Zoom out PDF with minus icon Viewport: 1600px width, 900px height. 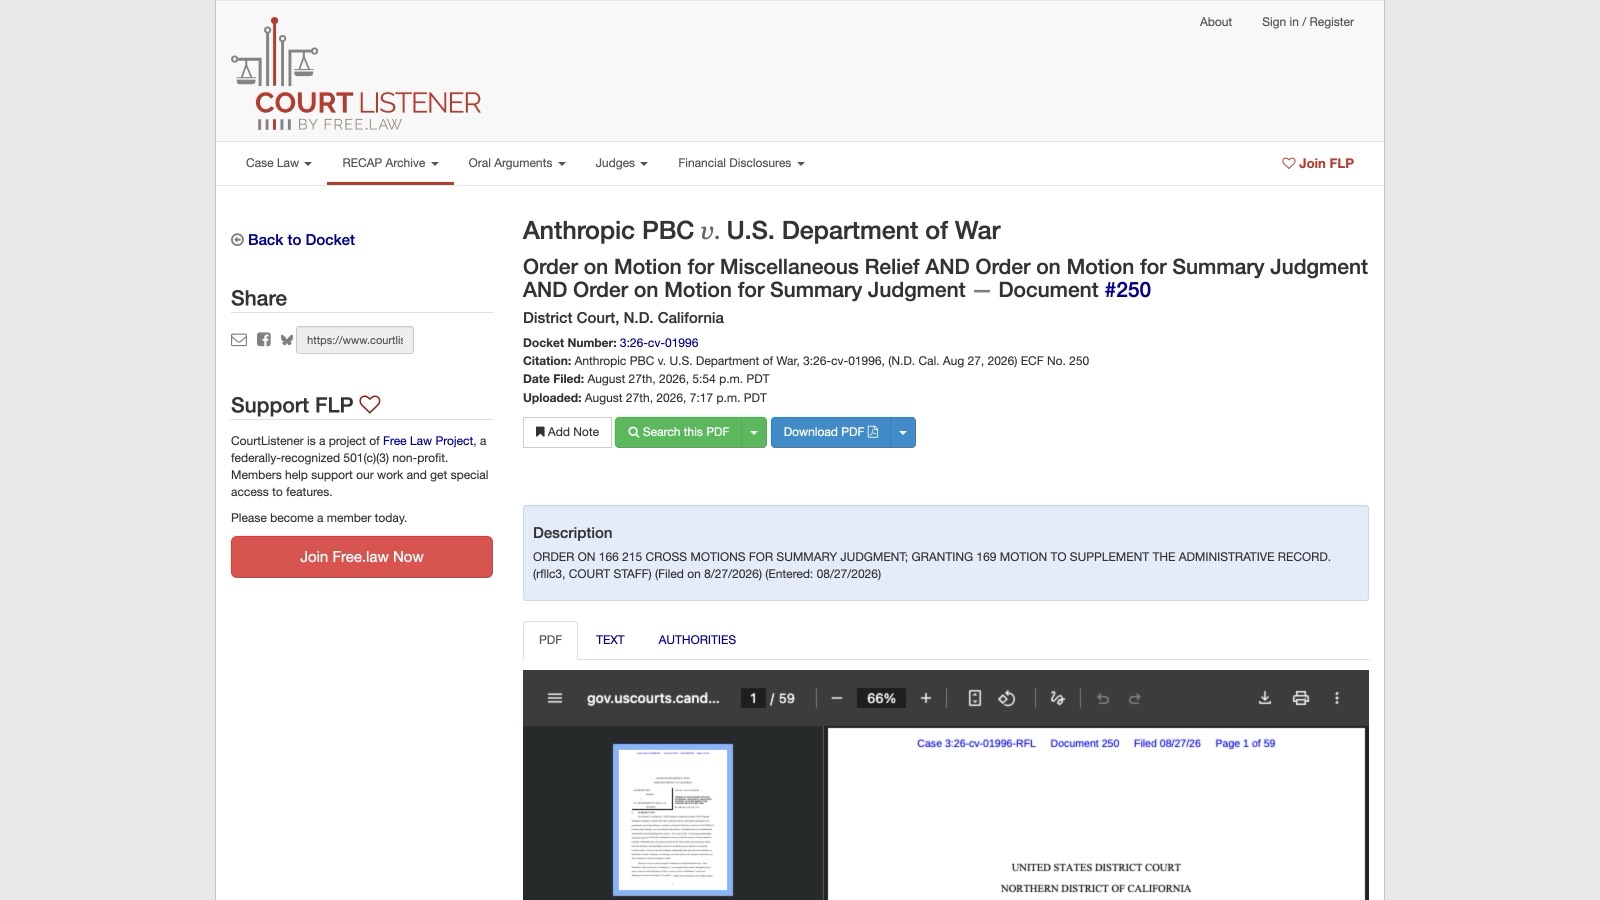tap(837, 698)
